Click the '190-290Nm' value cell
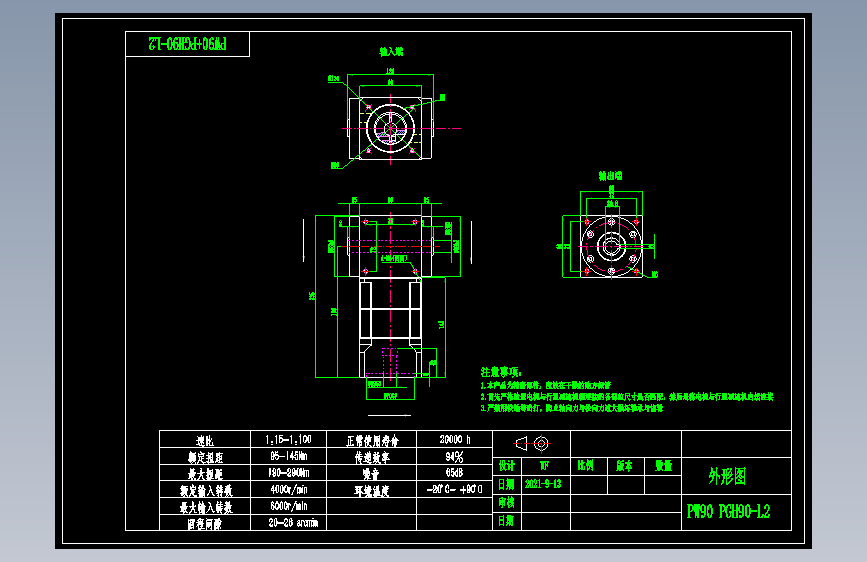This screenshot has width=867, height=562. tap(289, 473)
